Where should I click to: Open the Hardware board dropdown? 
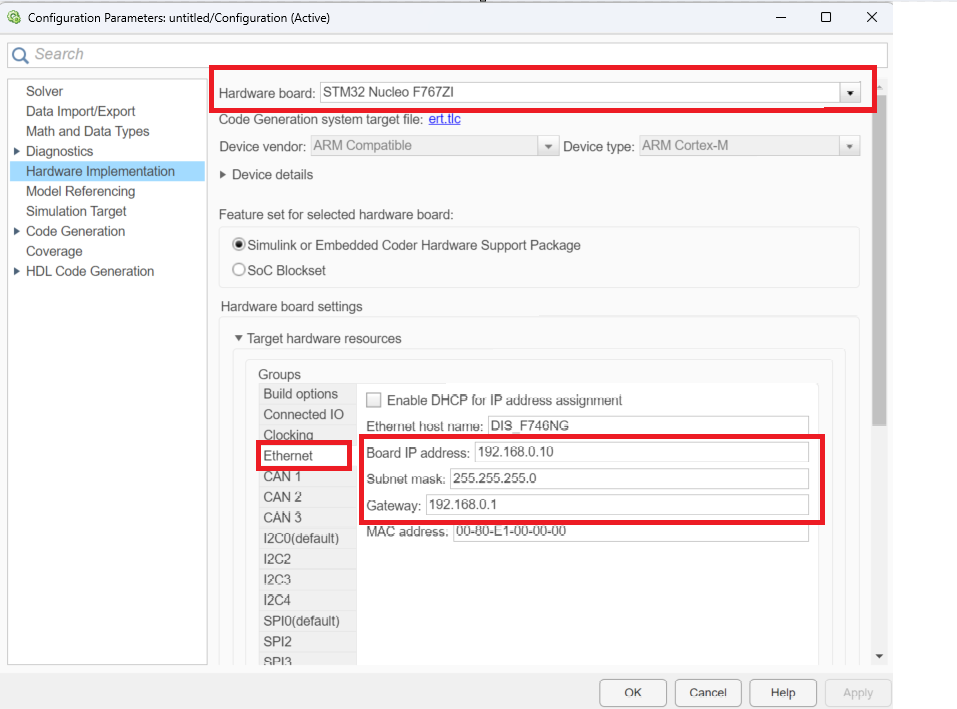pyautogui.click(x=849, y=92)
